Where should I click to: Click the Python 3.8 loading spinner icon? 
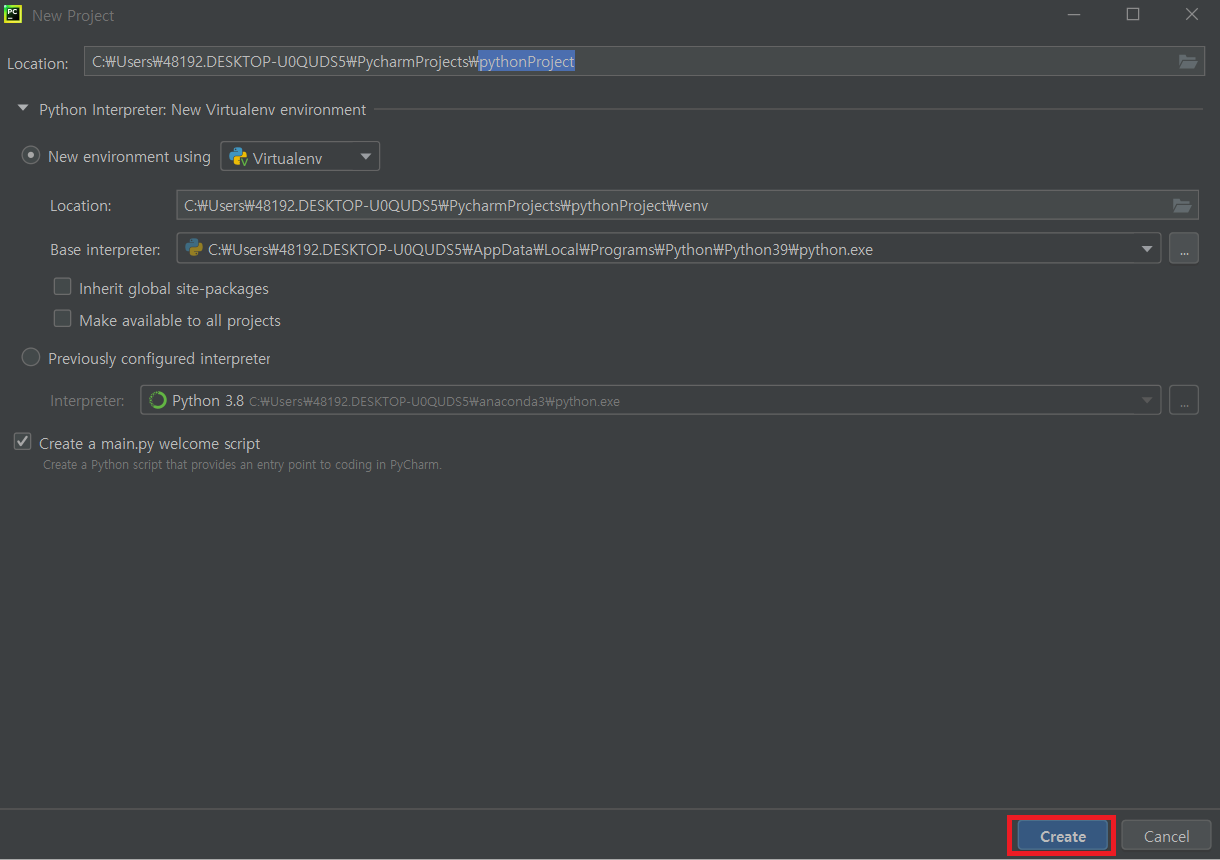click(157, 401)
